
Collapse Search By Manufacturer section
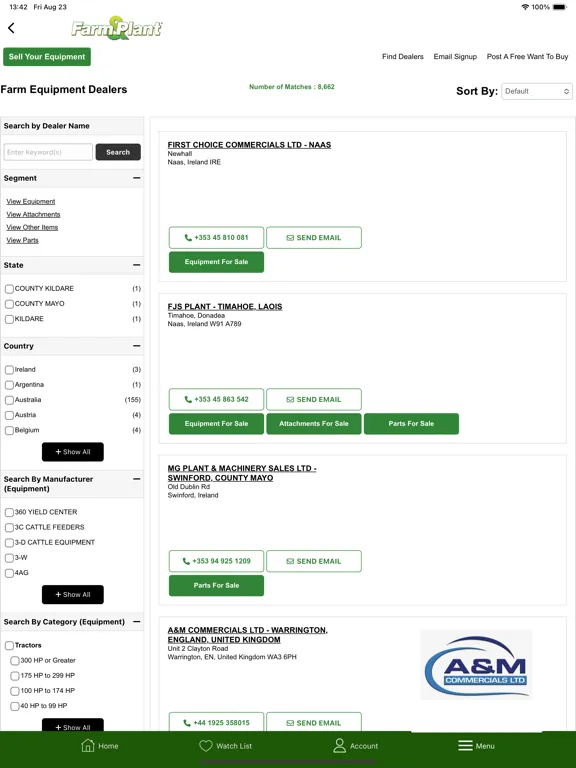click(137, 479)
